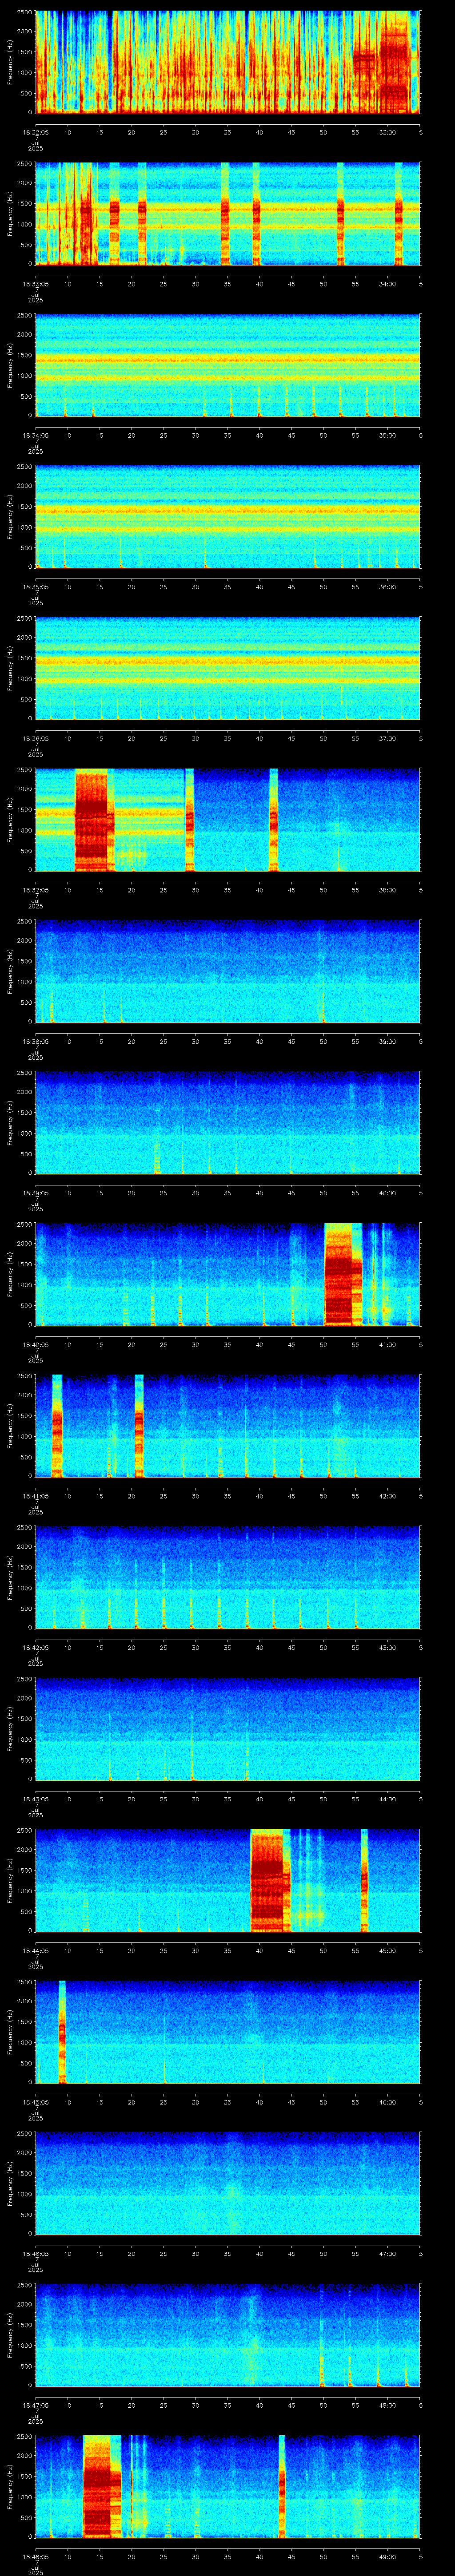Click the 45:00 minute tick label

coord(388,1950)
